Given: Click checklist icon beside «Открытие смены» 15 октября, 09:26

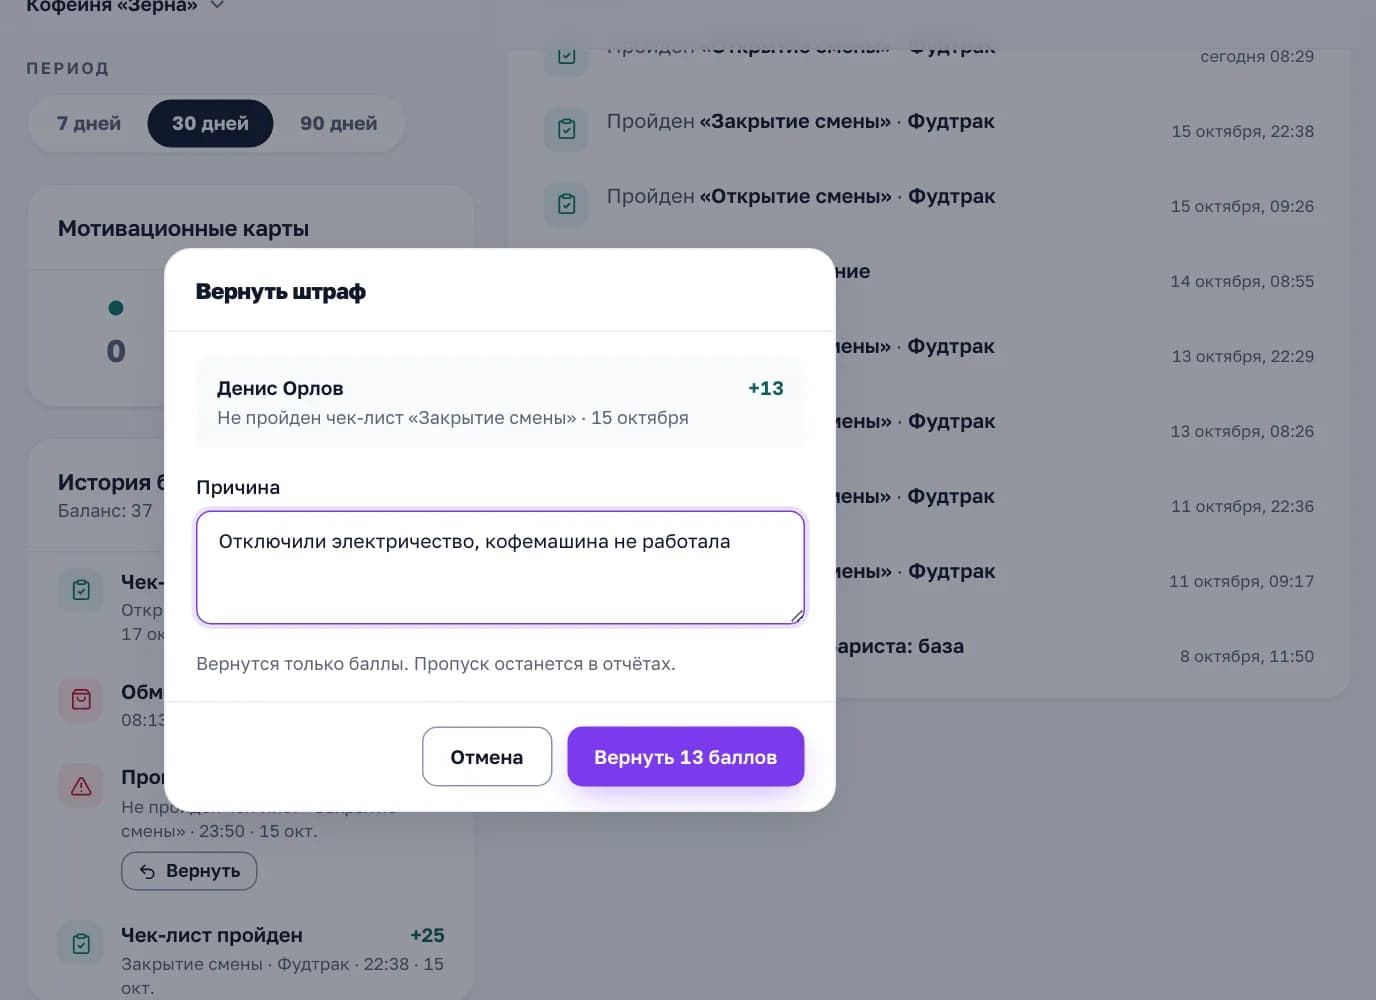Looking at the screenshot, I should (x=566, y=204).
